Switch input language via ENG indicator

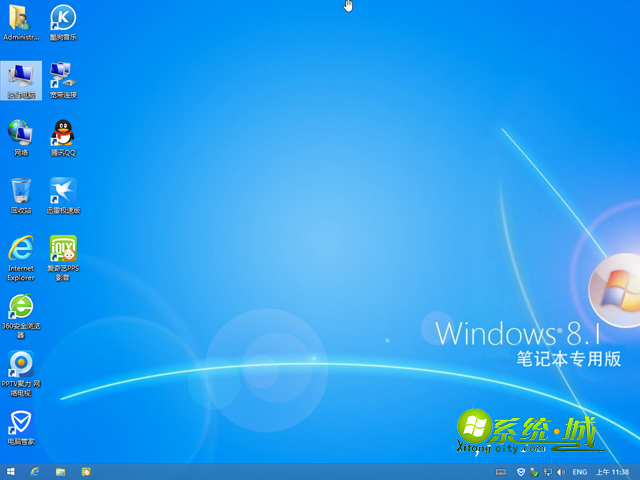[580, 472]
